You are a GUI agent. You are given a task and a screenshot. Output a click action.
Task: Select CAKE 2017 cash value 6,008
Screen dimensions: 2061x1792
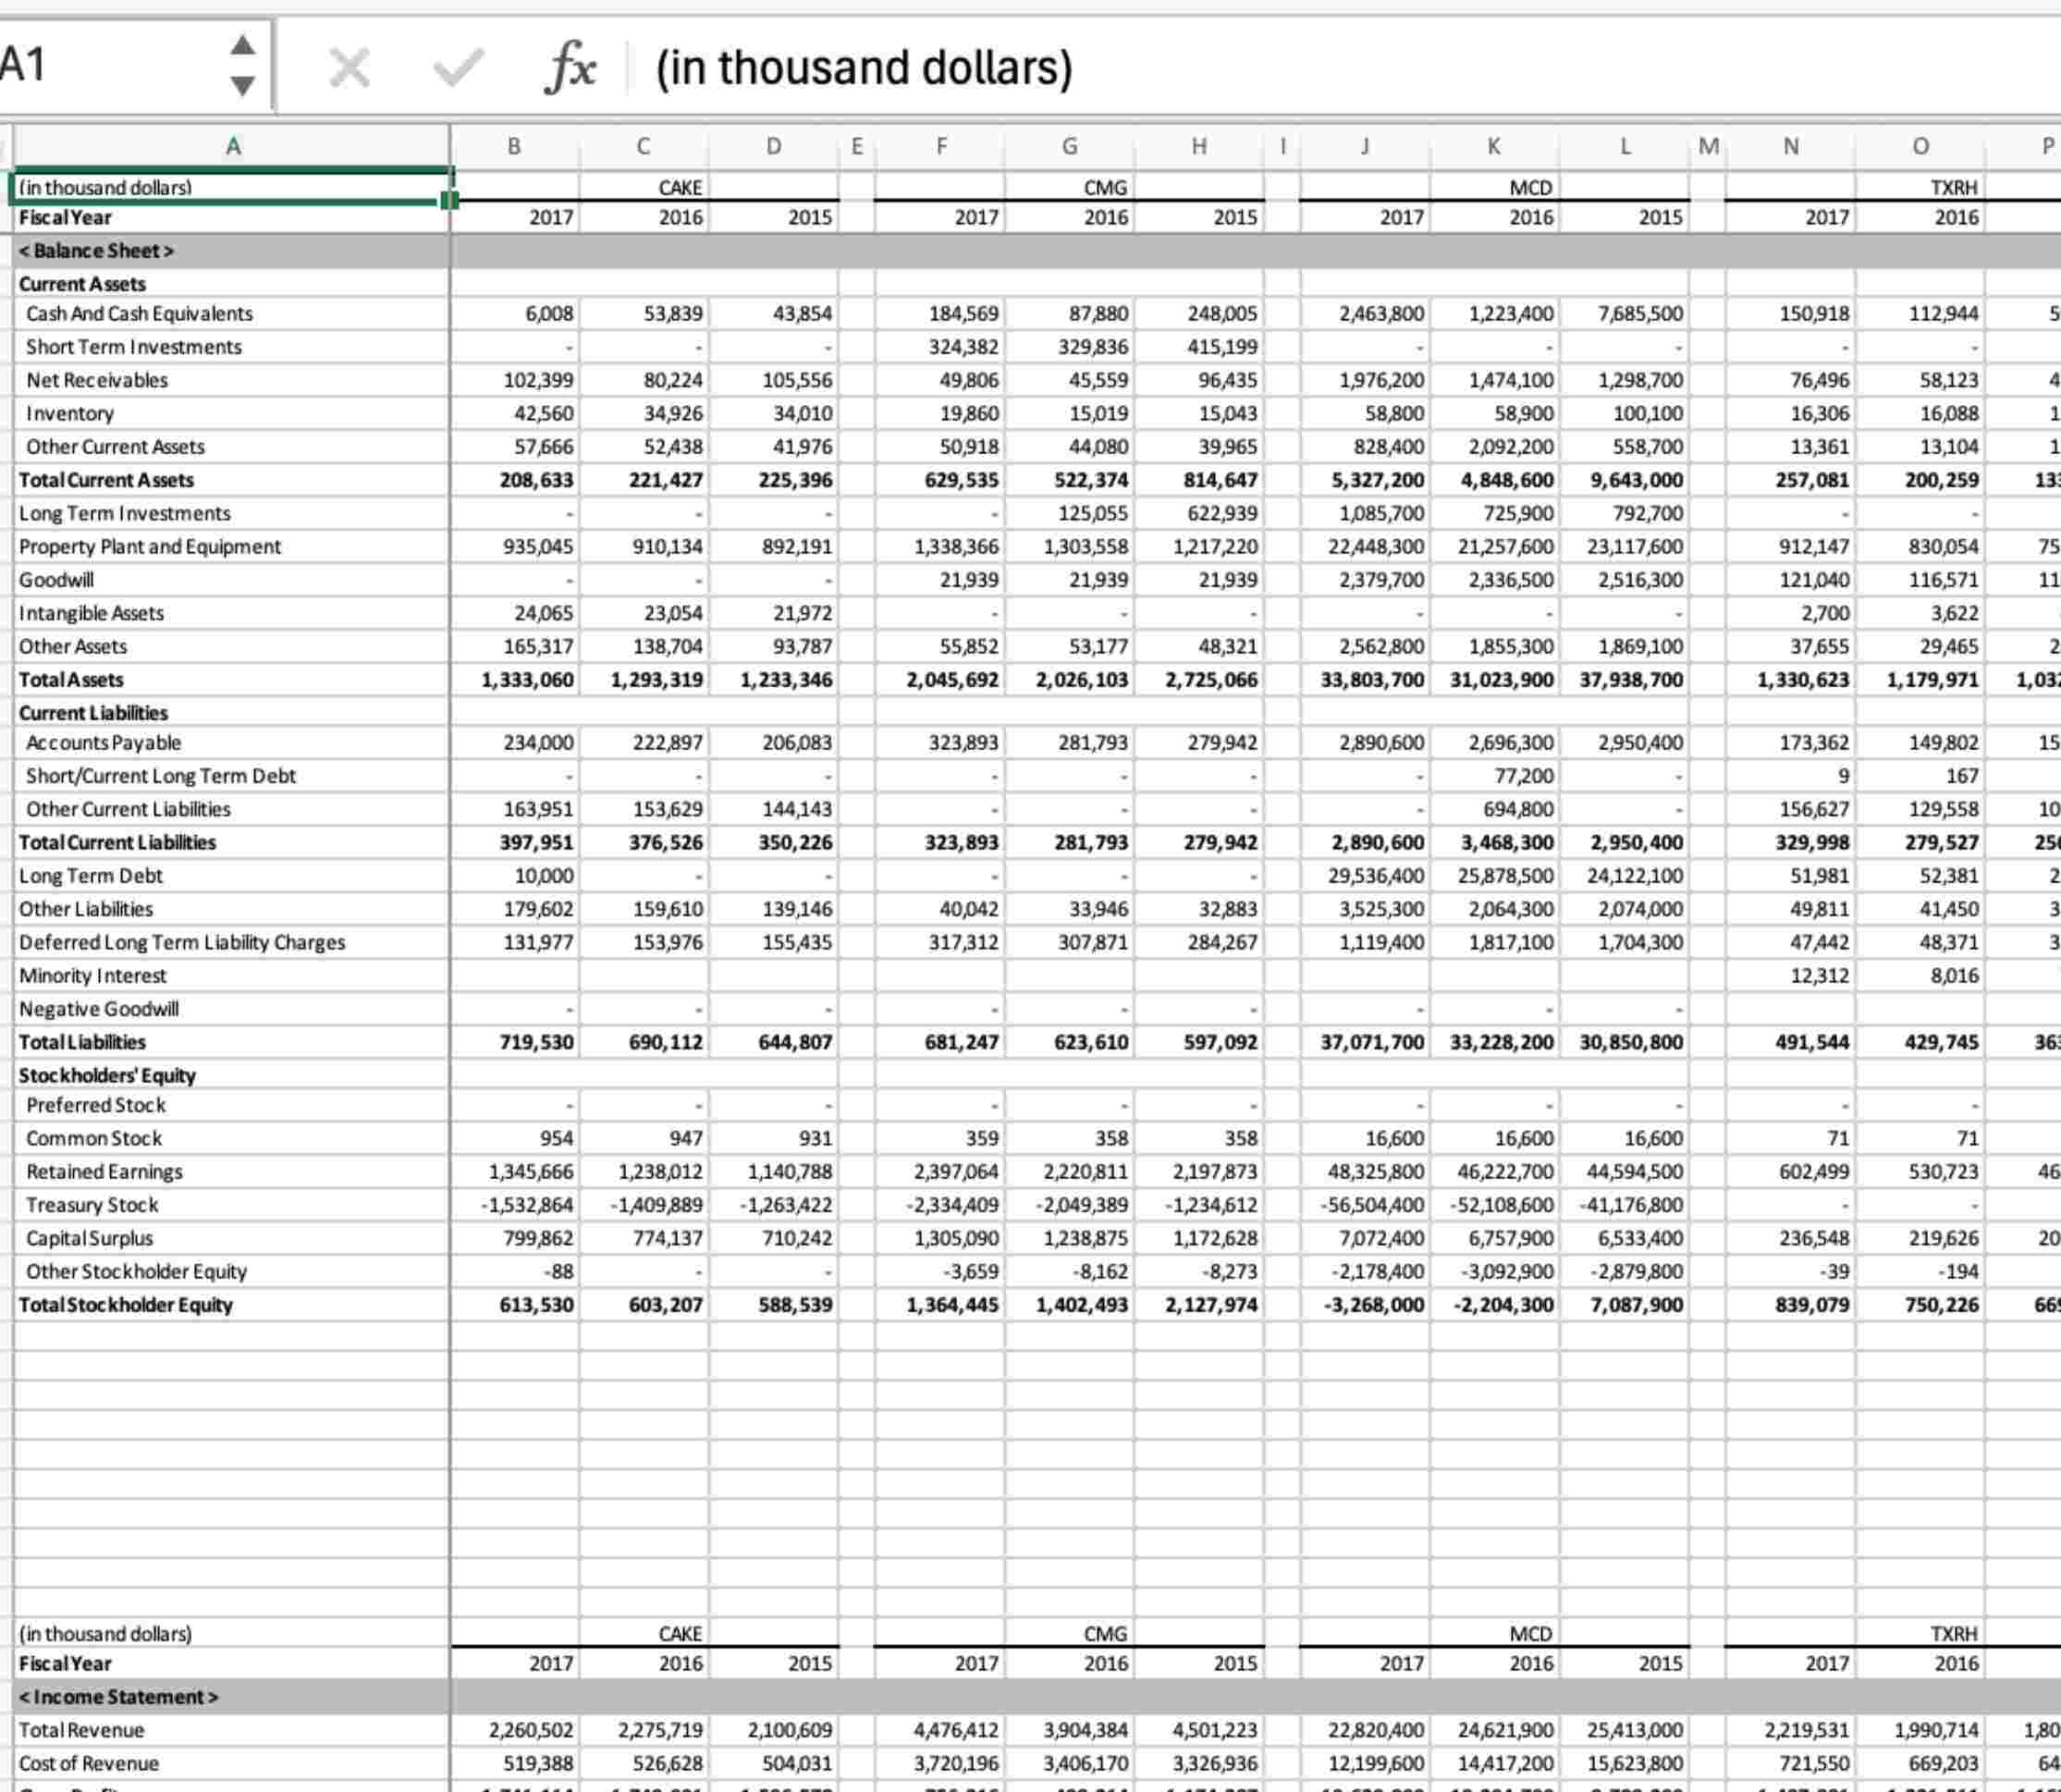(515, 314)
